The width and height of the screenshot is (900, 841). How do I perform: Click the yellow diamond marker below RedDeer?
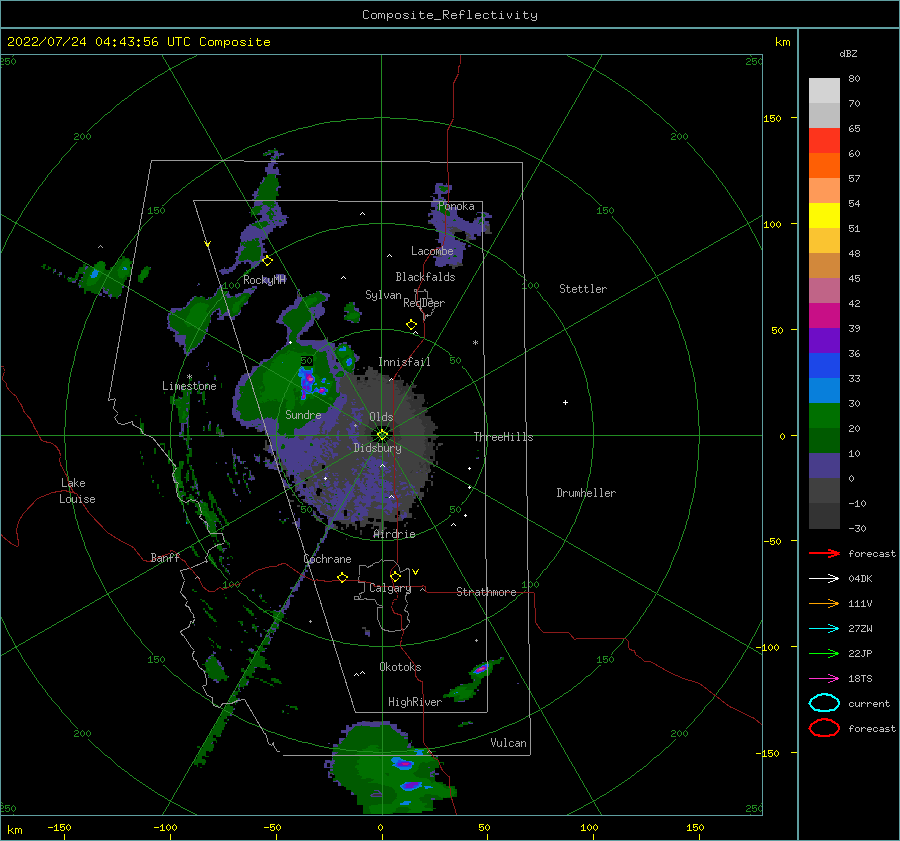pos(412,325)
